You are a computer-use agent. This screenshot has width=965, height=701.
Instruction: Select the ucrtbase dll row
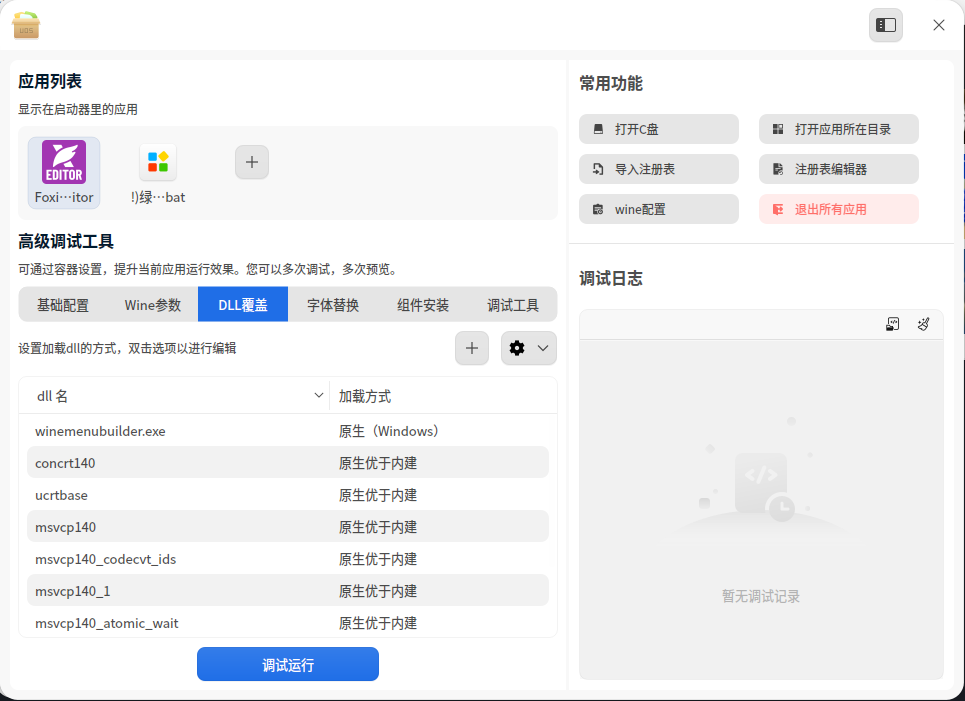pyautogui.click(x=288, y=495)
